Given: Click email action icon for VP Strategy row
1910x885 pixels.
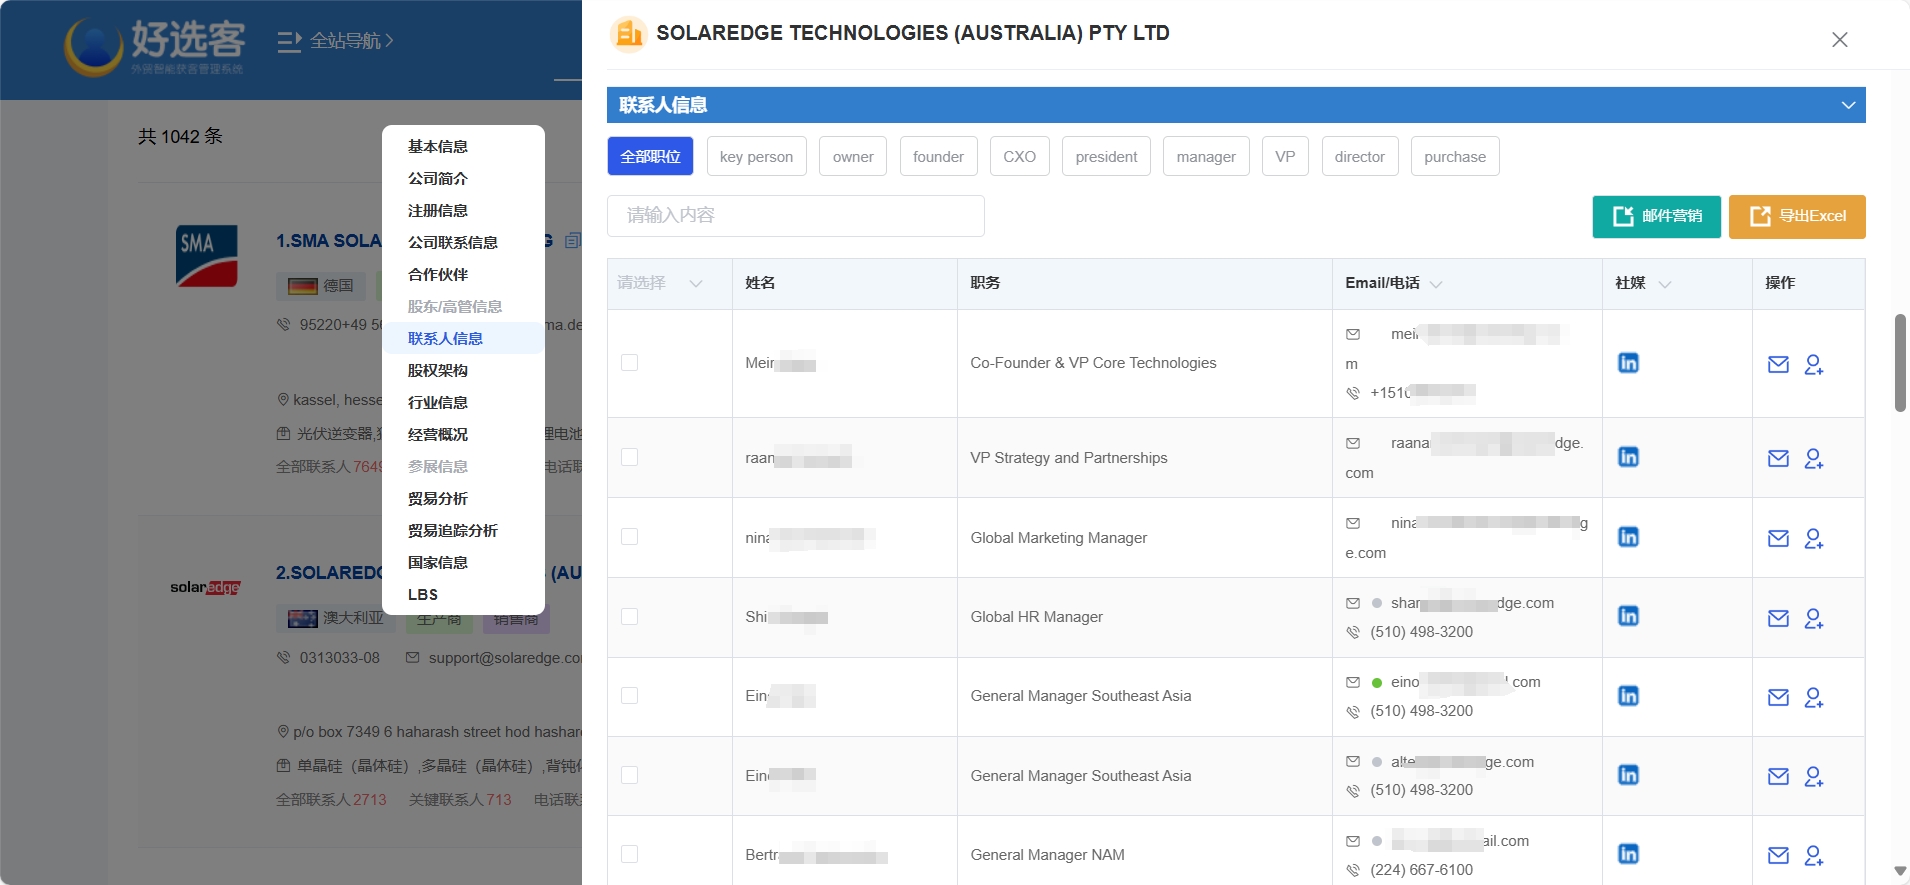Looking at the screenshot, I should click(1778, 459).
